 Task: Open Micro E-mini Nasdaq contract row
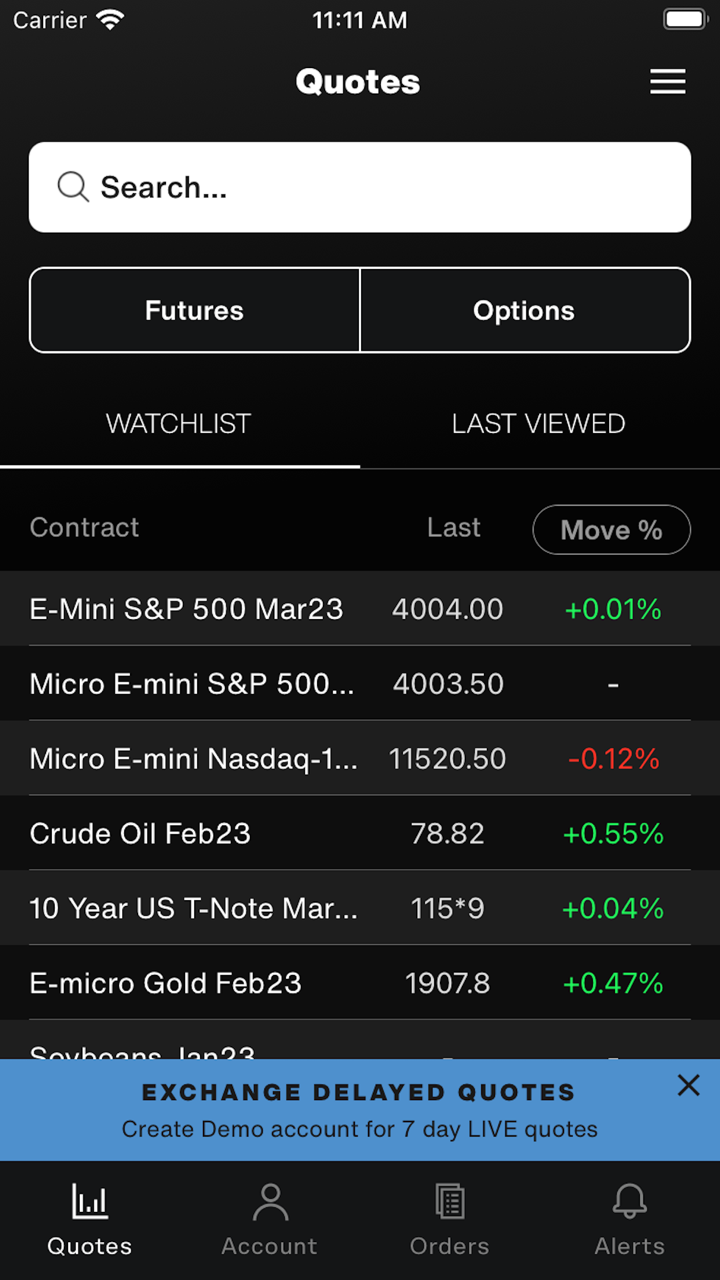pyautogui.click(x=193, y=759)
